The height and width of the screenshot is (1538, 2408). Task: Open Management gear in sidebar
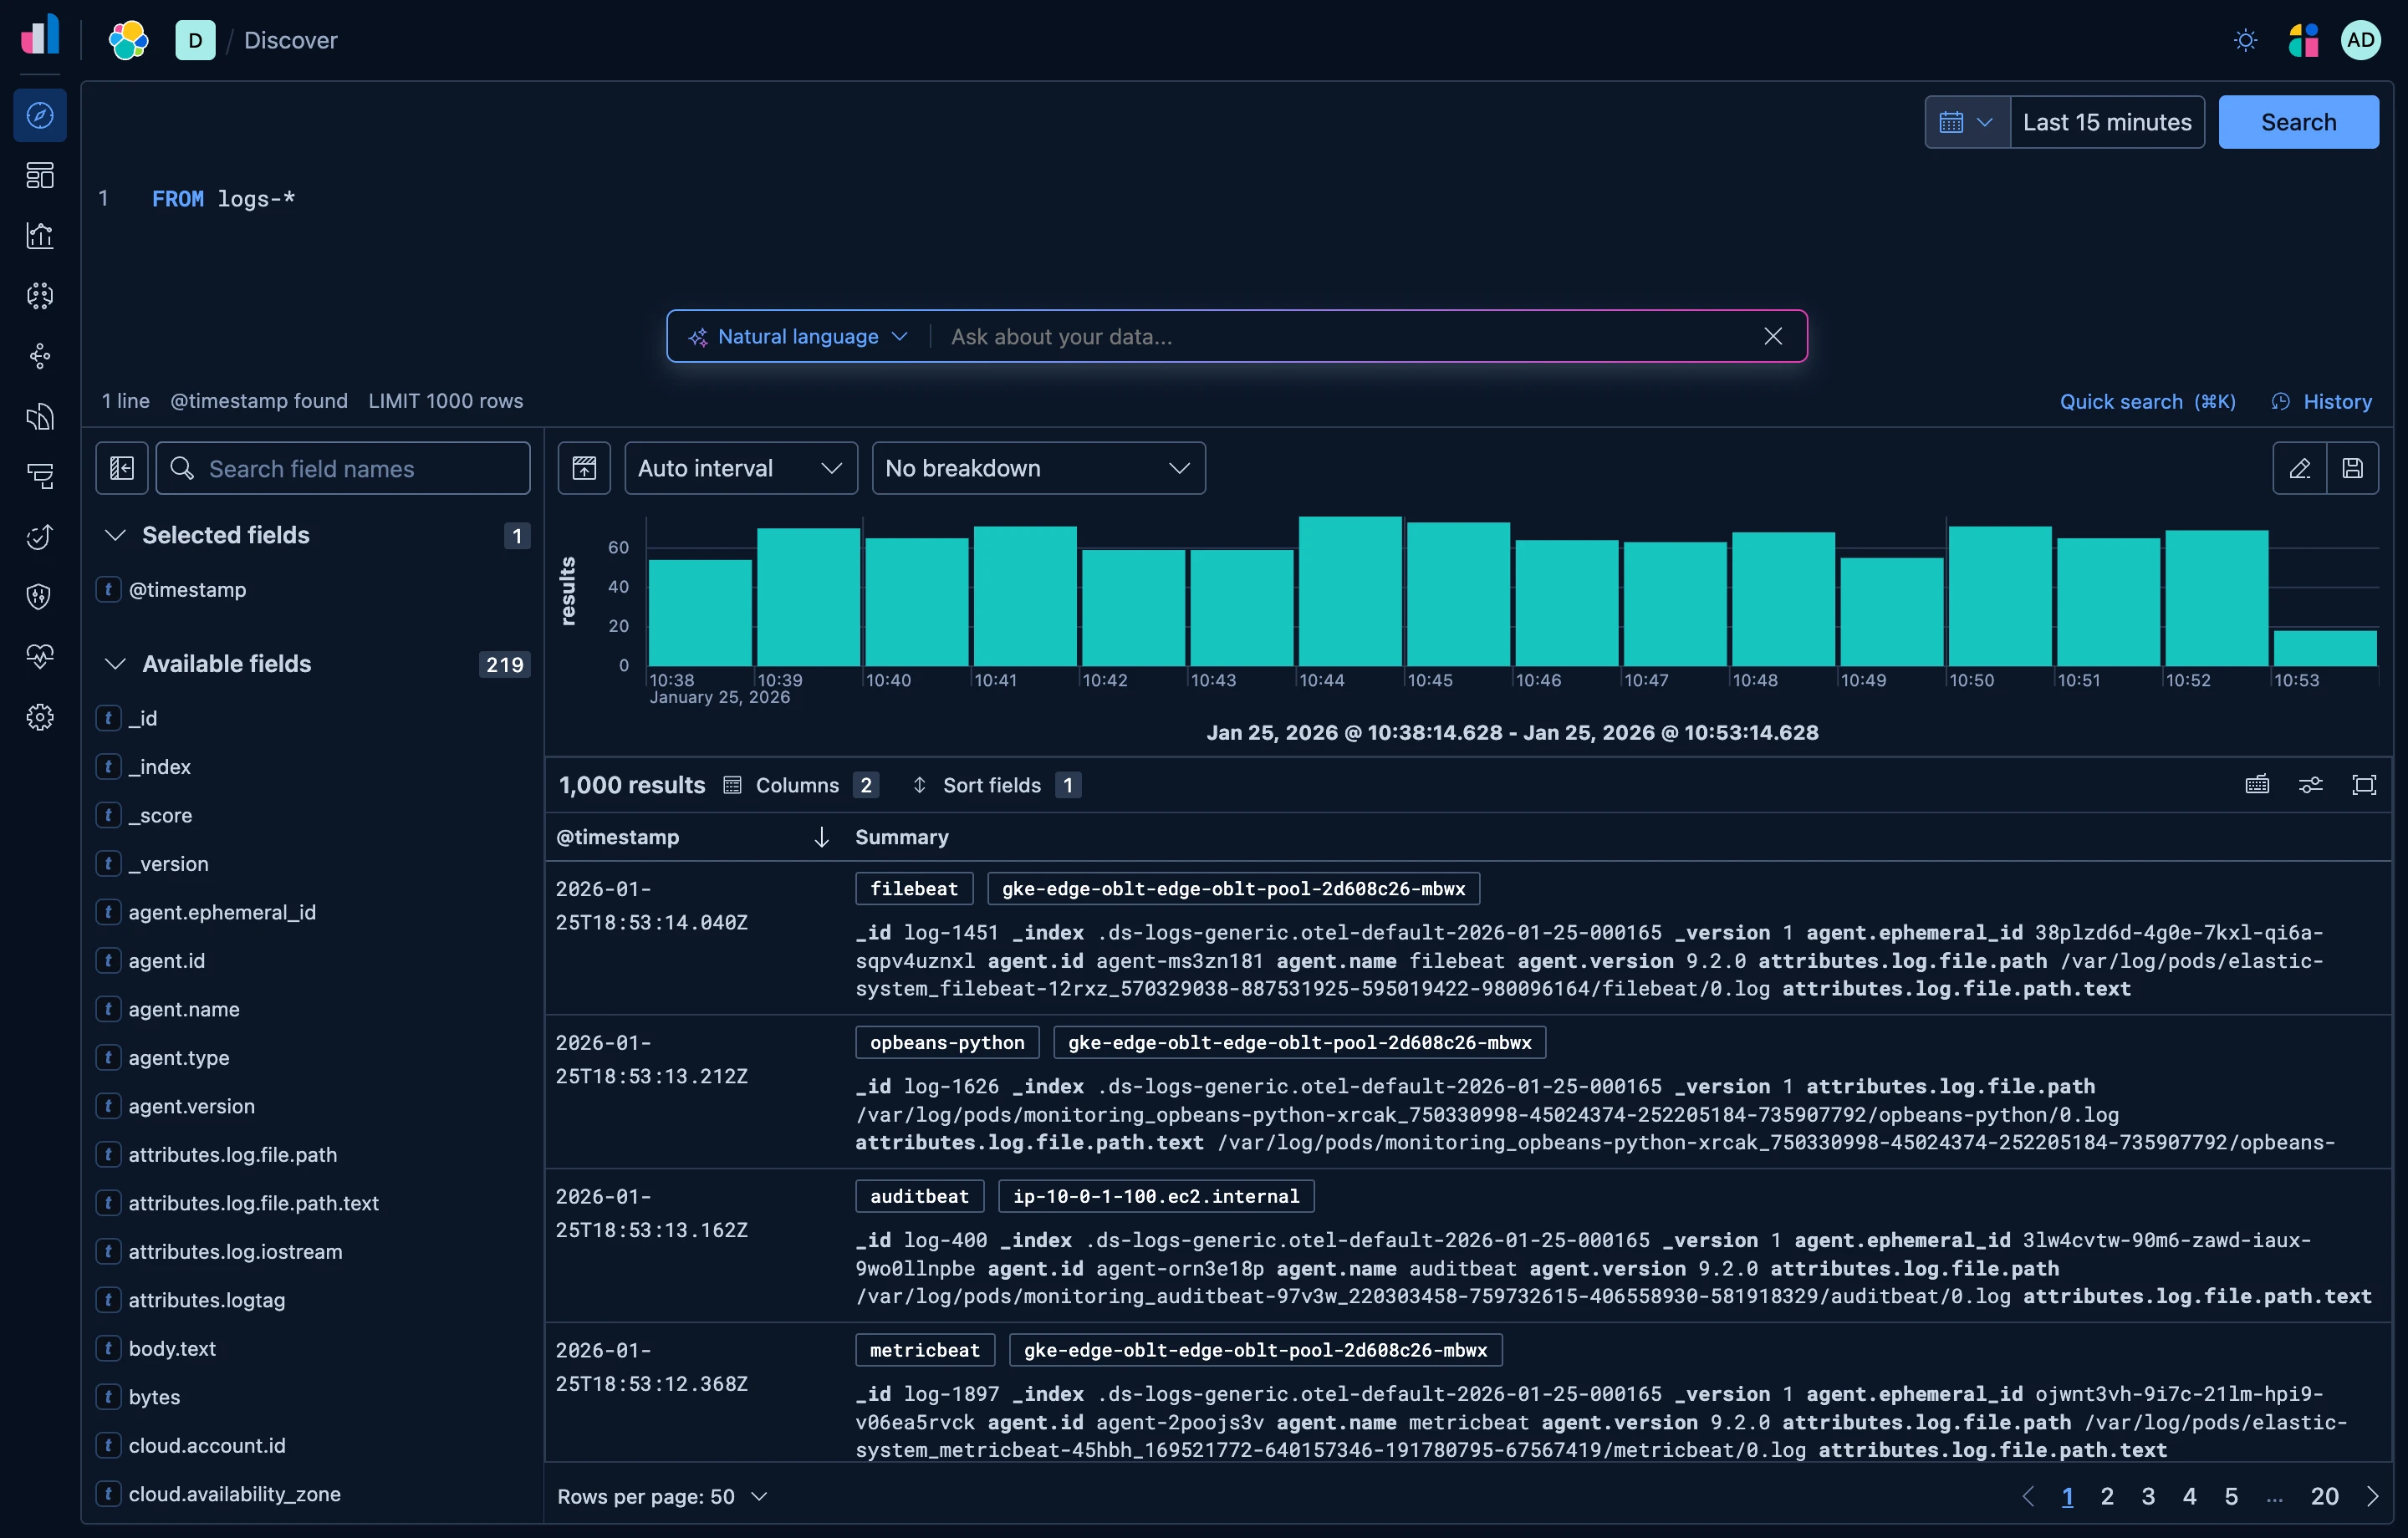[x=40, y=717]
